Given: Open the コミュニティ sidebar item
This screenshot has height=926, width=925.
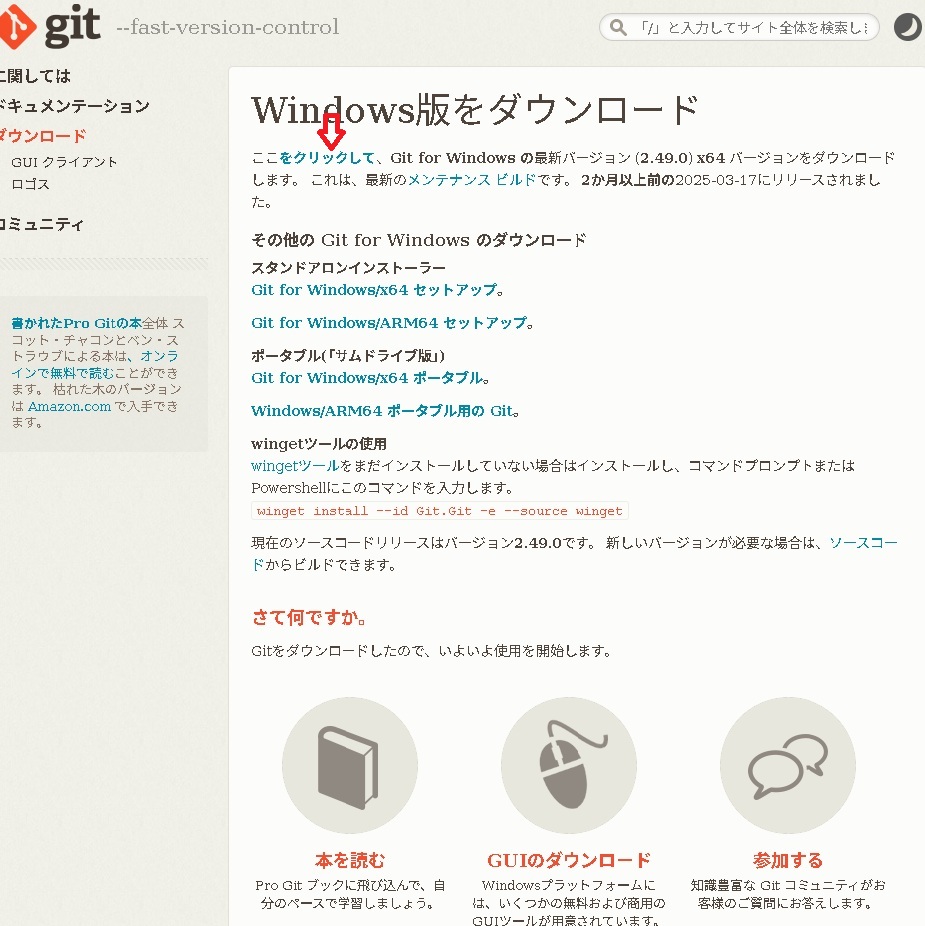Looking at the screenshot, I should [x=41, y=224].
